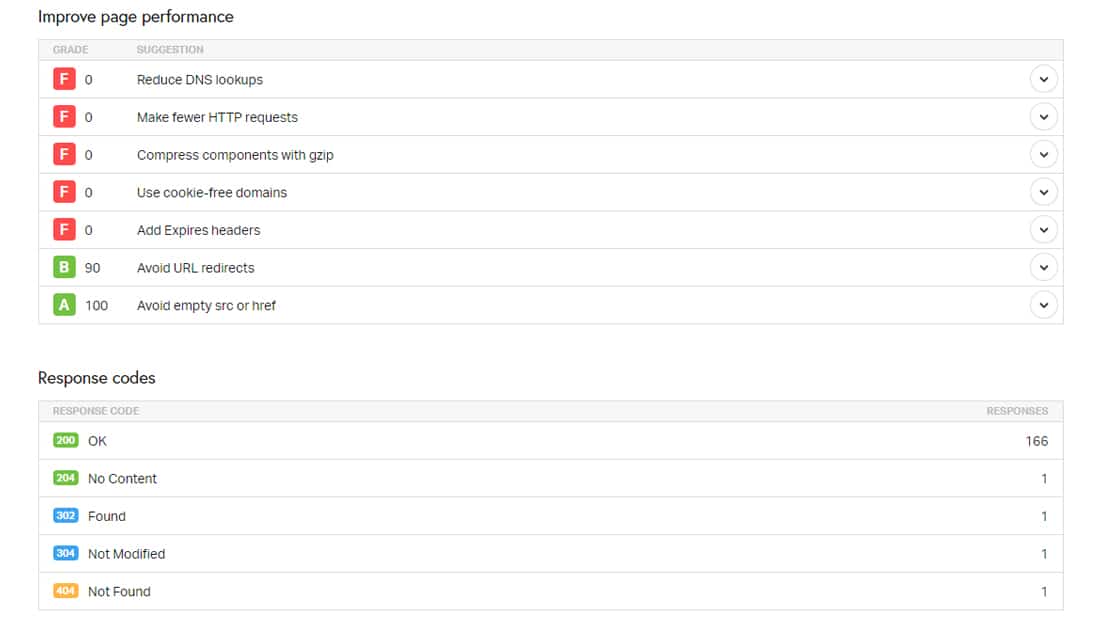Expand the Reduce DNS lookups suggestion

point(1043,78)
